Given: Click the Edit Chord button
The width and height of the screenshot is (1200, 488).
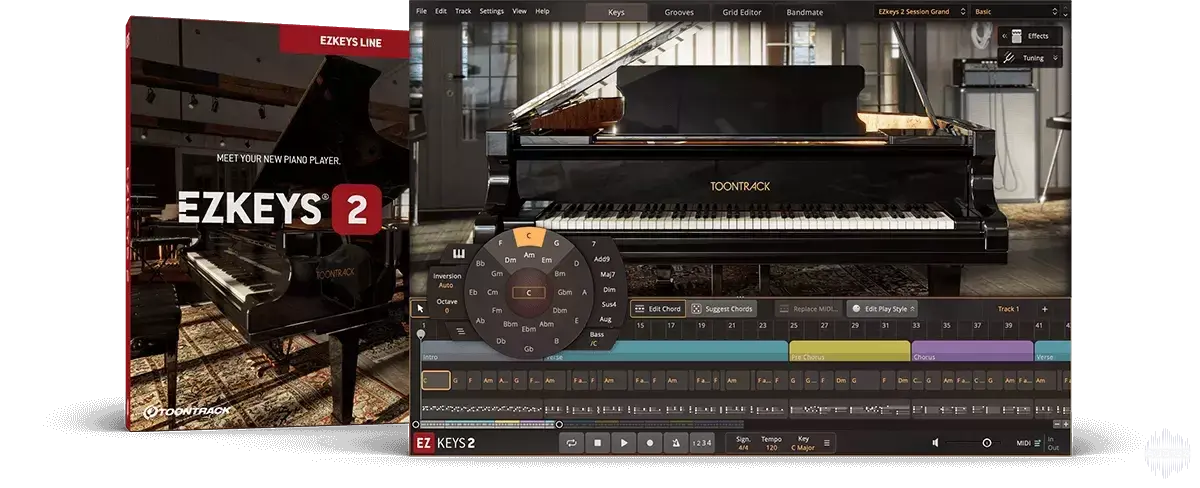Looking at the screenshot, I should tap(658, 309).
